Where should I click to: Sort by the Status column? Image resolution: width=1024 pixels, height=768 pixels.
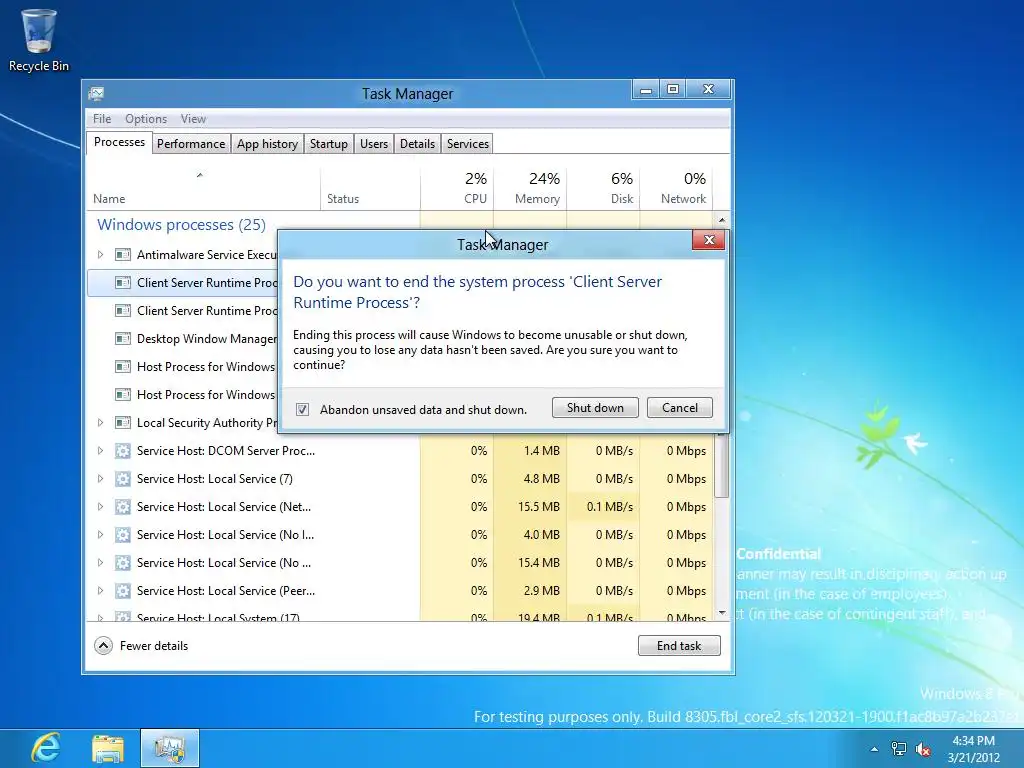(x=370, y=188)
